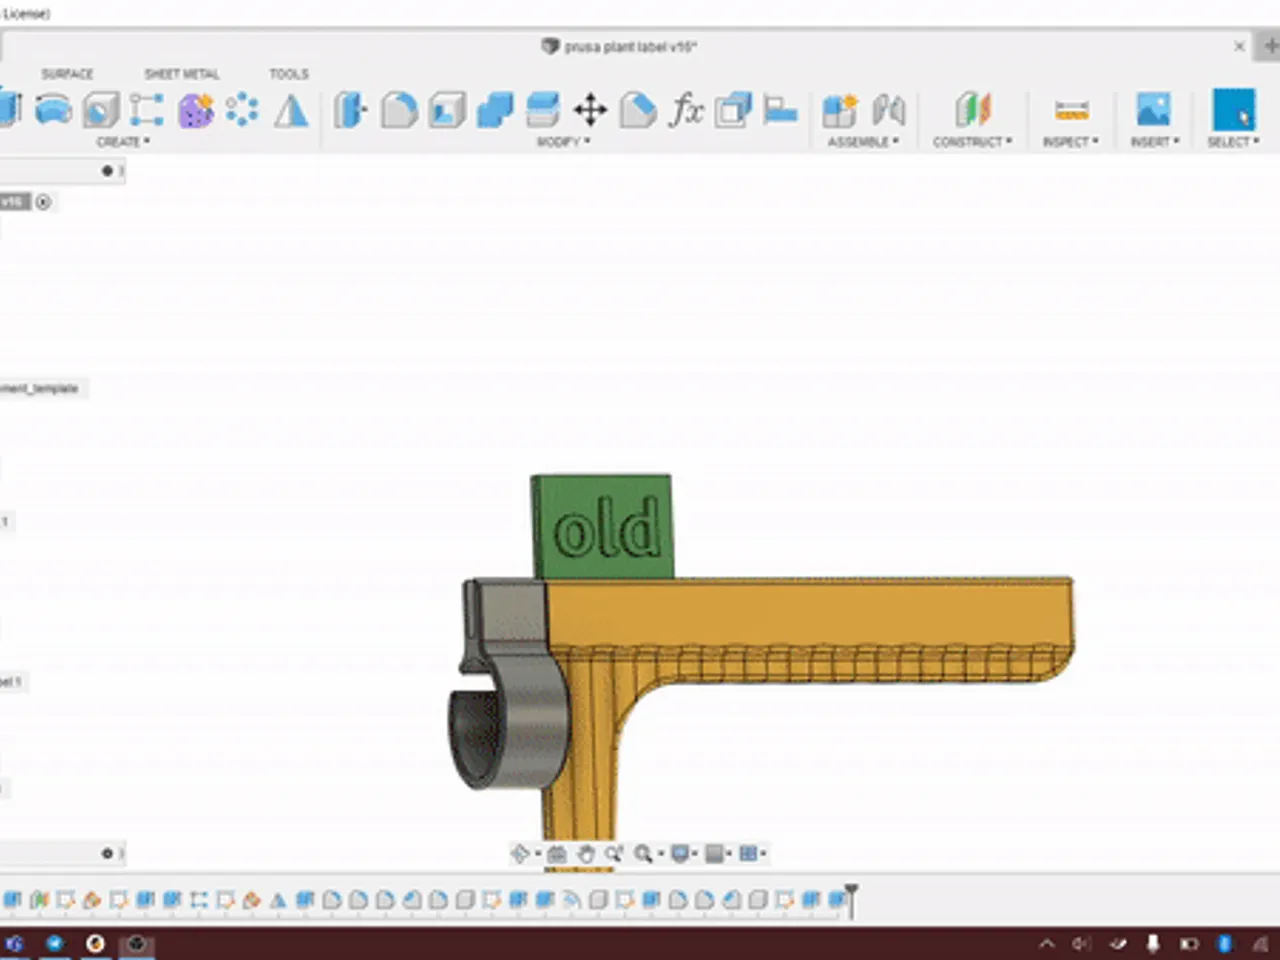The height and width of the screenshot is (960, 1280).
Task: Click the New Component icon
Action: [x=839, y=109]
